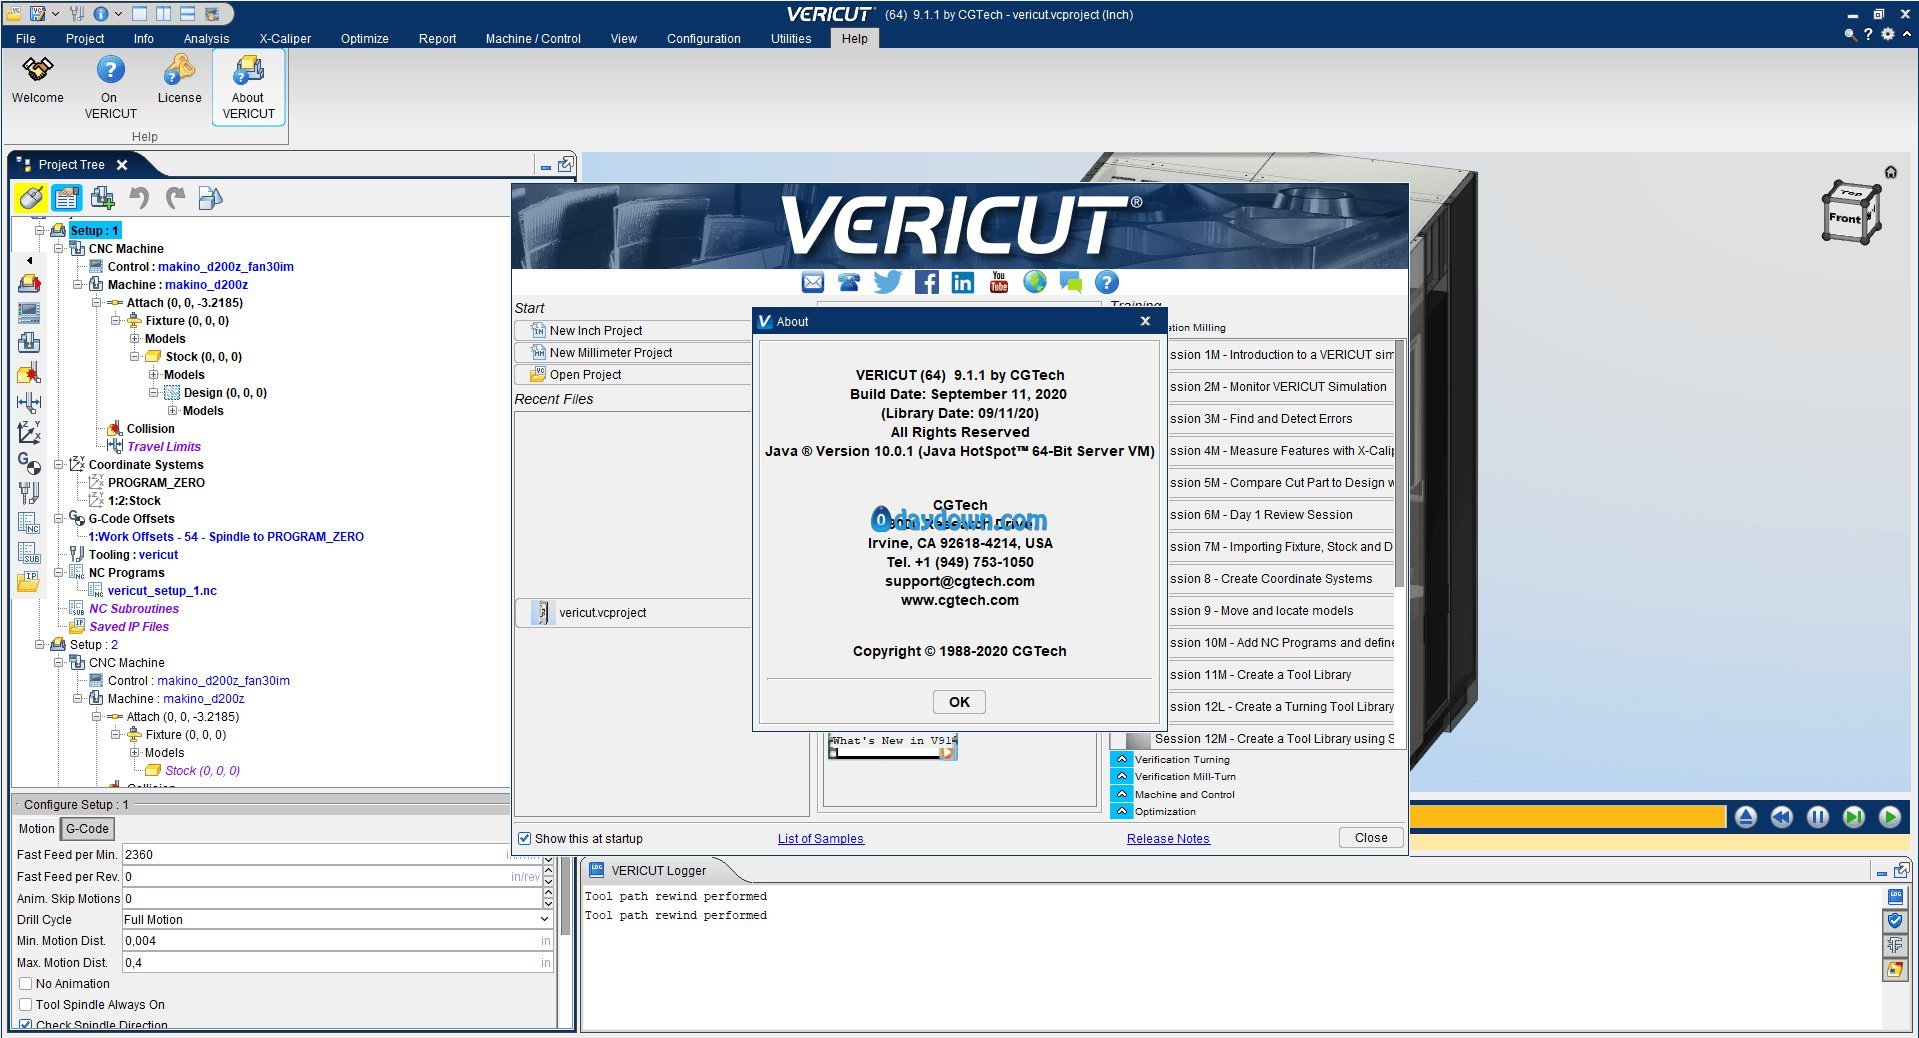The width and height of the screenshot is (1919, 1038).
Task: Click the G-Code offsets sidebar icon
Action: point(29,463)
